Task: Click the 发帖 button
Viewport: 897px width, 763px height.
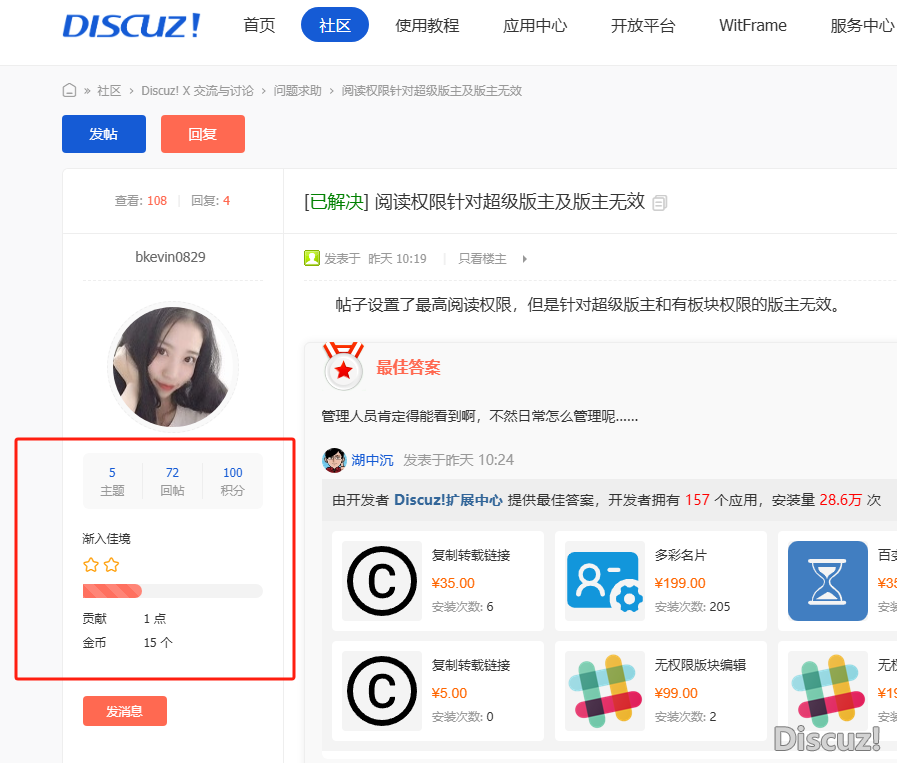Action: (x=103, y=133)
